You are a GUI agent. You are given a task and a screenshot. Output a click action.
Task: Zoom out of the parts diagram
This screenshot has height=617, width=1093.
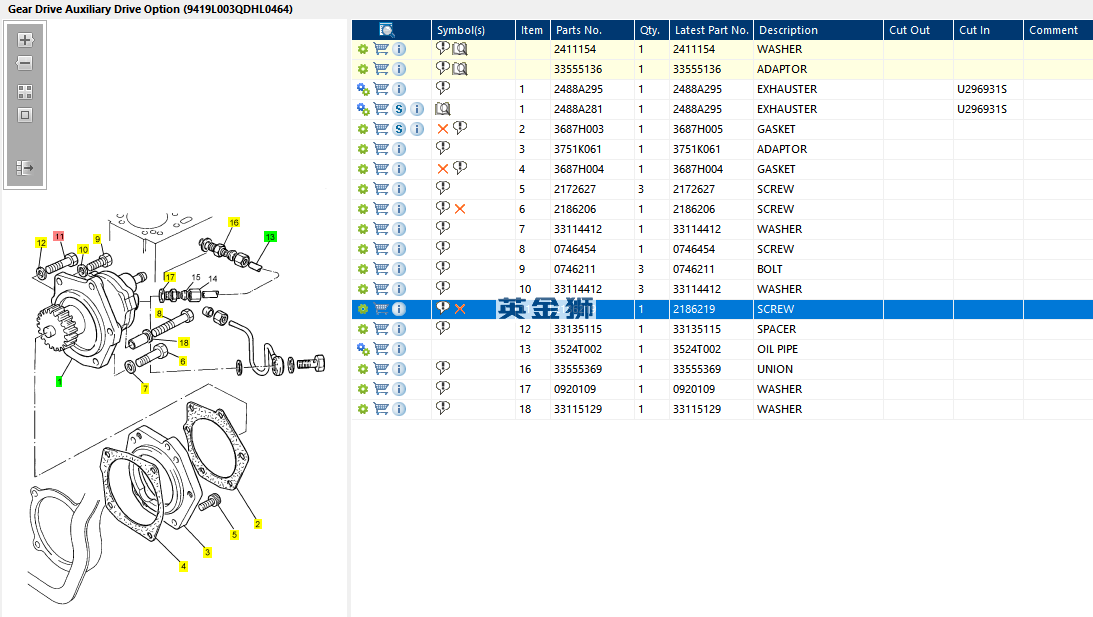click(x=25, y=63)
